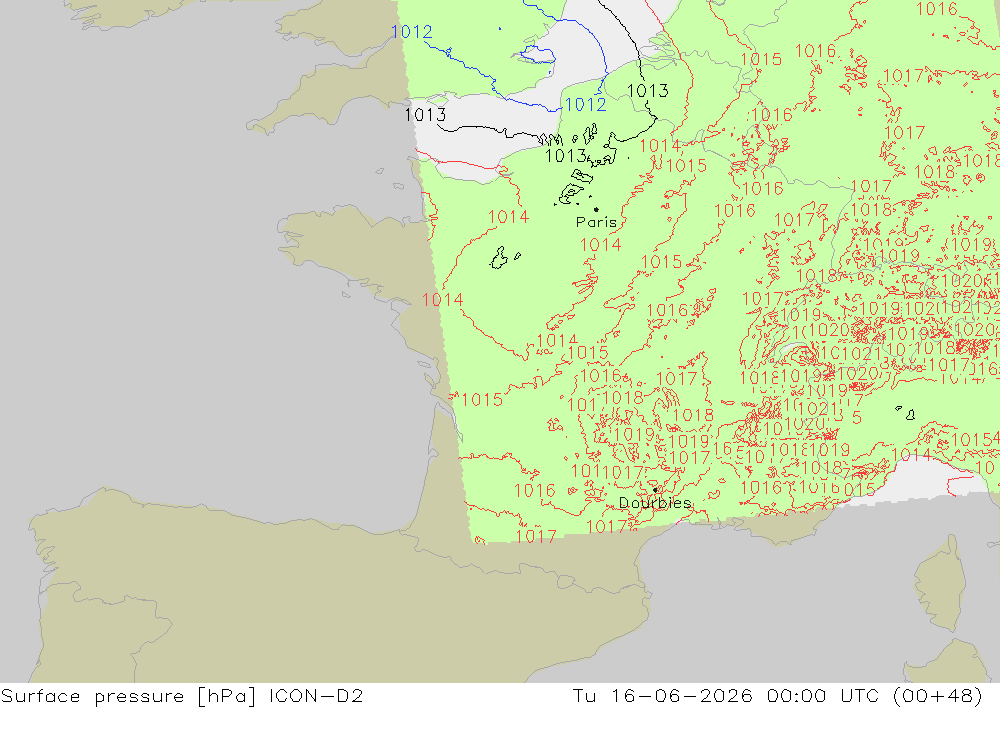
Task: Click the red 1014 label on the Atlantic edge
Action: click(x=442, y=300)
